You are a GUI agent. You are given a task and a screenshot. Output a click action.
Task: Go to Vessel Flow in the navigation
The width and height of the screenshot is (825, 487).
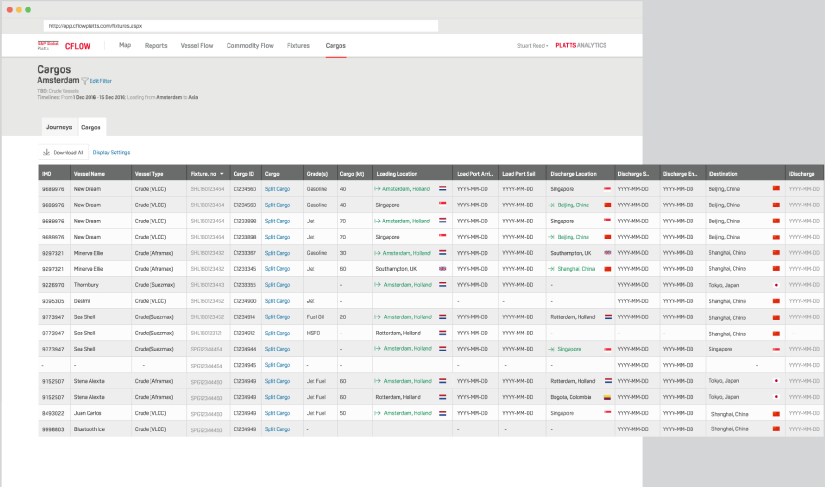coord(197,46)
